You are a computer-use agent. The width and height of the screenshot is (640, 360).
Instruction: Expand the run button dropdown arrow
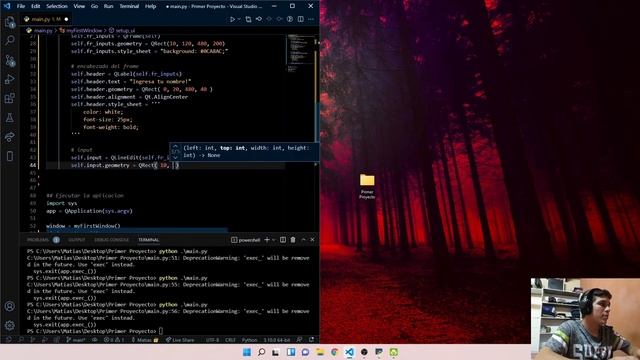click(239, 19)
